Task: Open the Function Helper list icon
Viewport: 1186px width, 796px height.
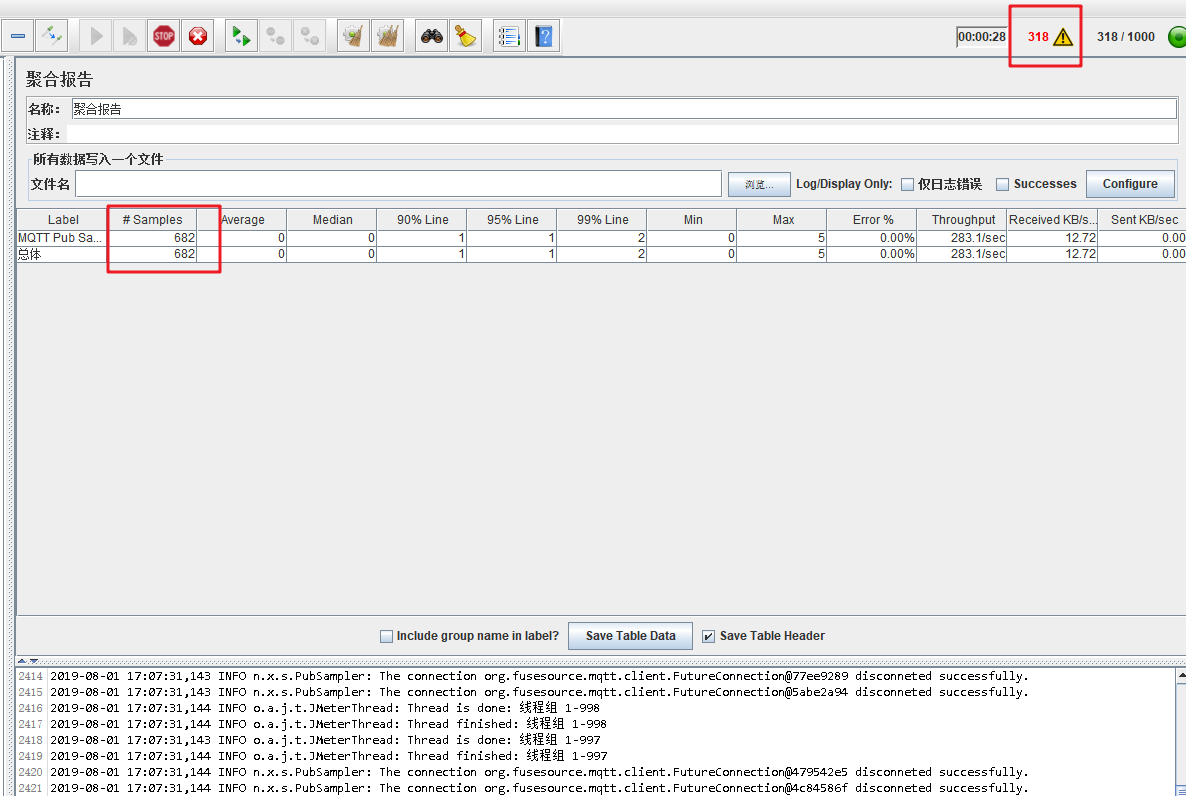Action: click(x=509, y=36)
